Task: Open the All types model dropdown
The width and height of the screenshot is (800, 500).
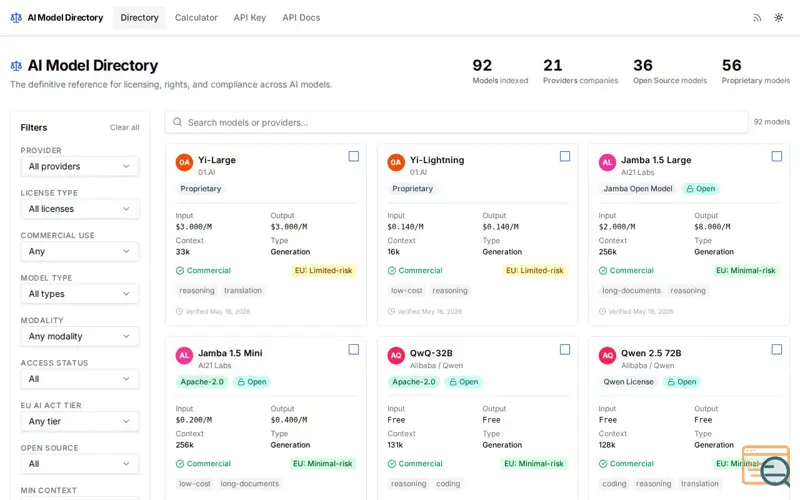Action: [80, 294]
